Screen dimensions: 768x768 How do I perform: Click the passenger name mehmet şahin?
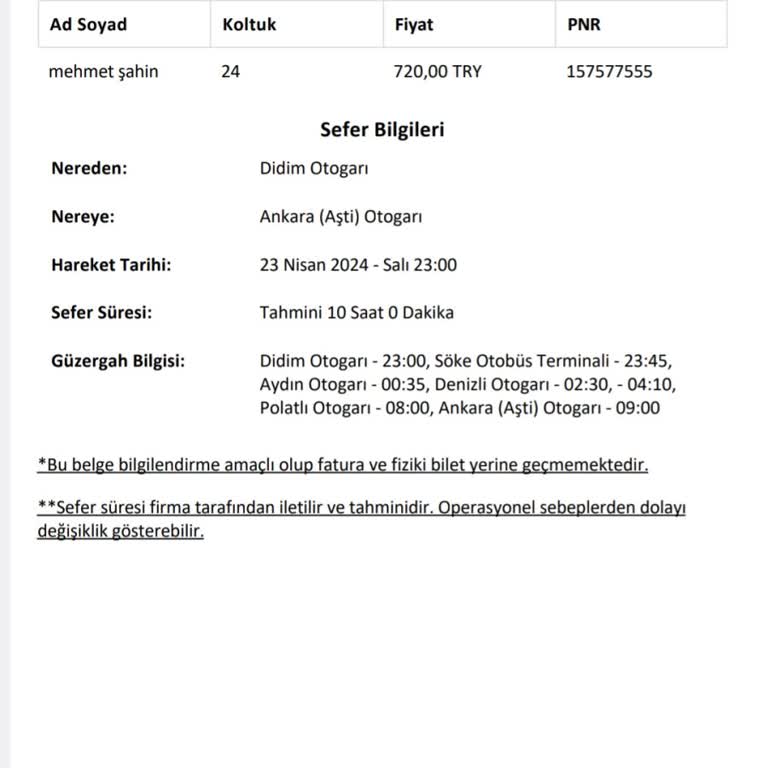pyautogui.click(x=103, y=72)
